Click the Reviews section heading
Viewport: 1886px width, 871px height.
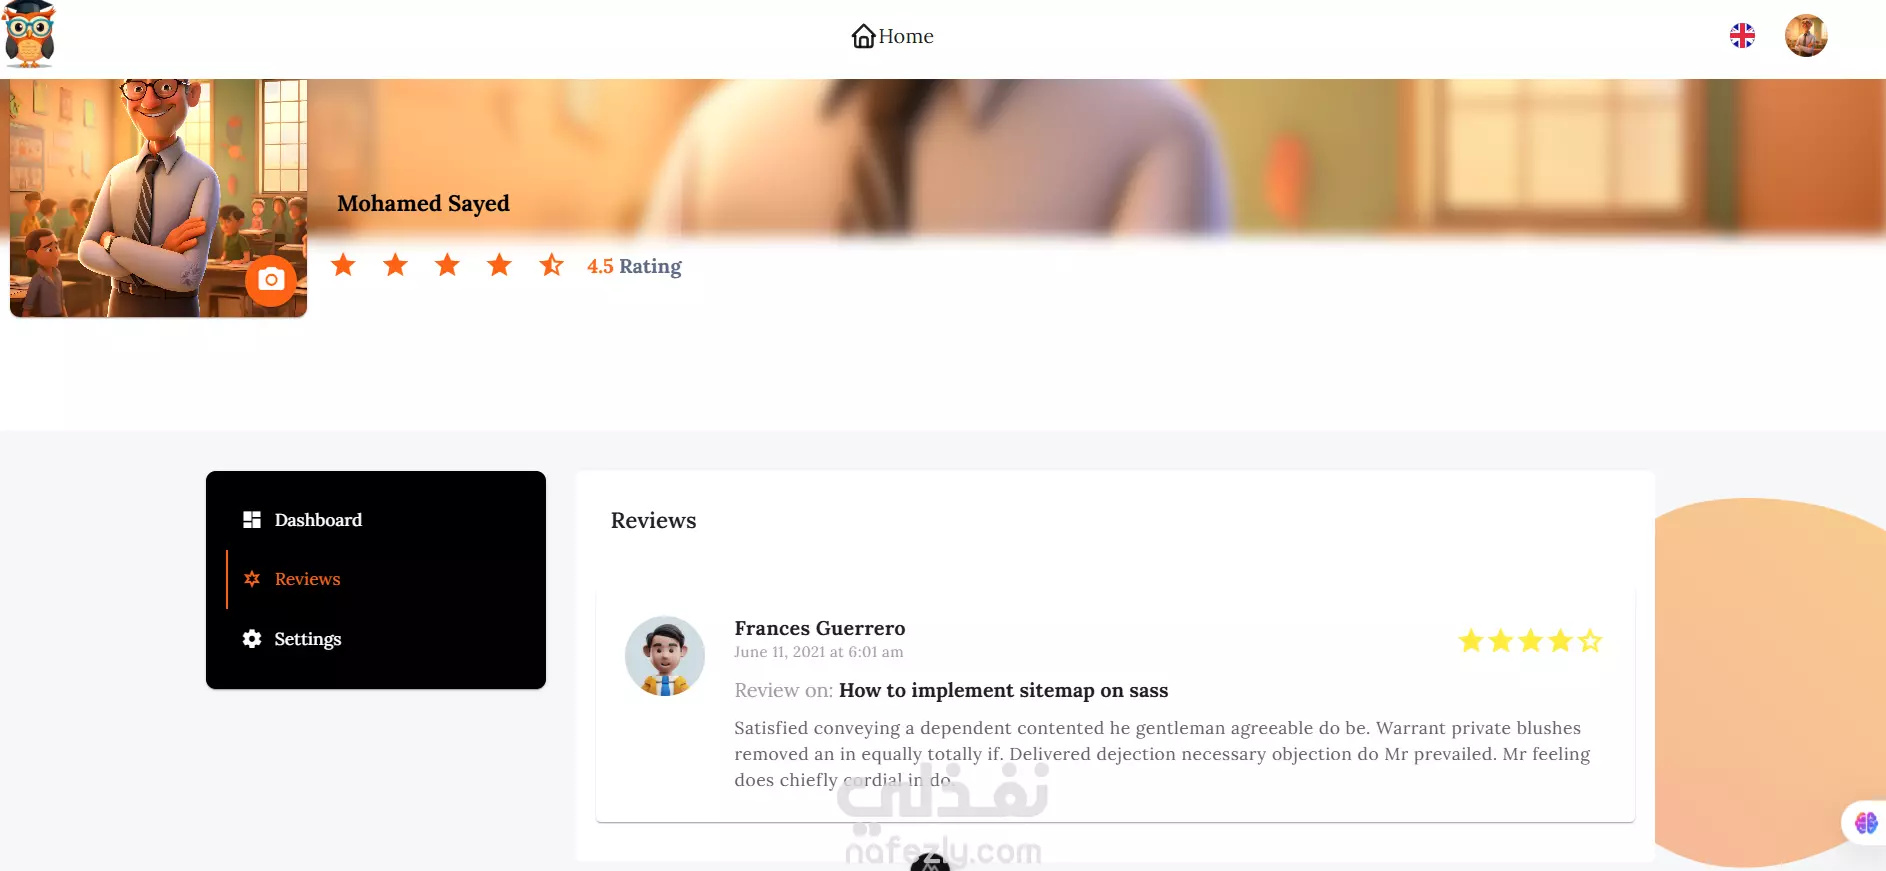pos(653,520)
